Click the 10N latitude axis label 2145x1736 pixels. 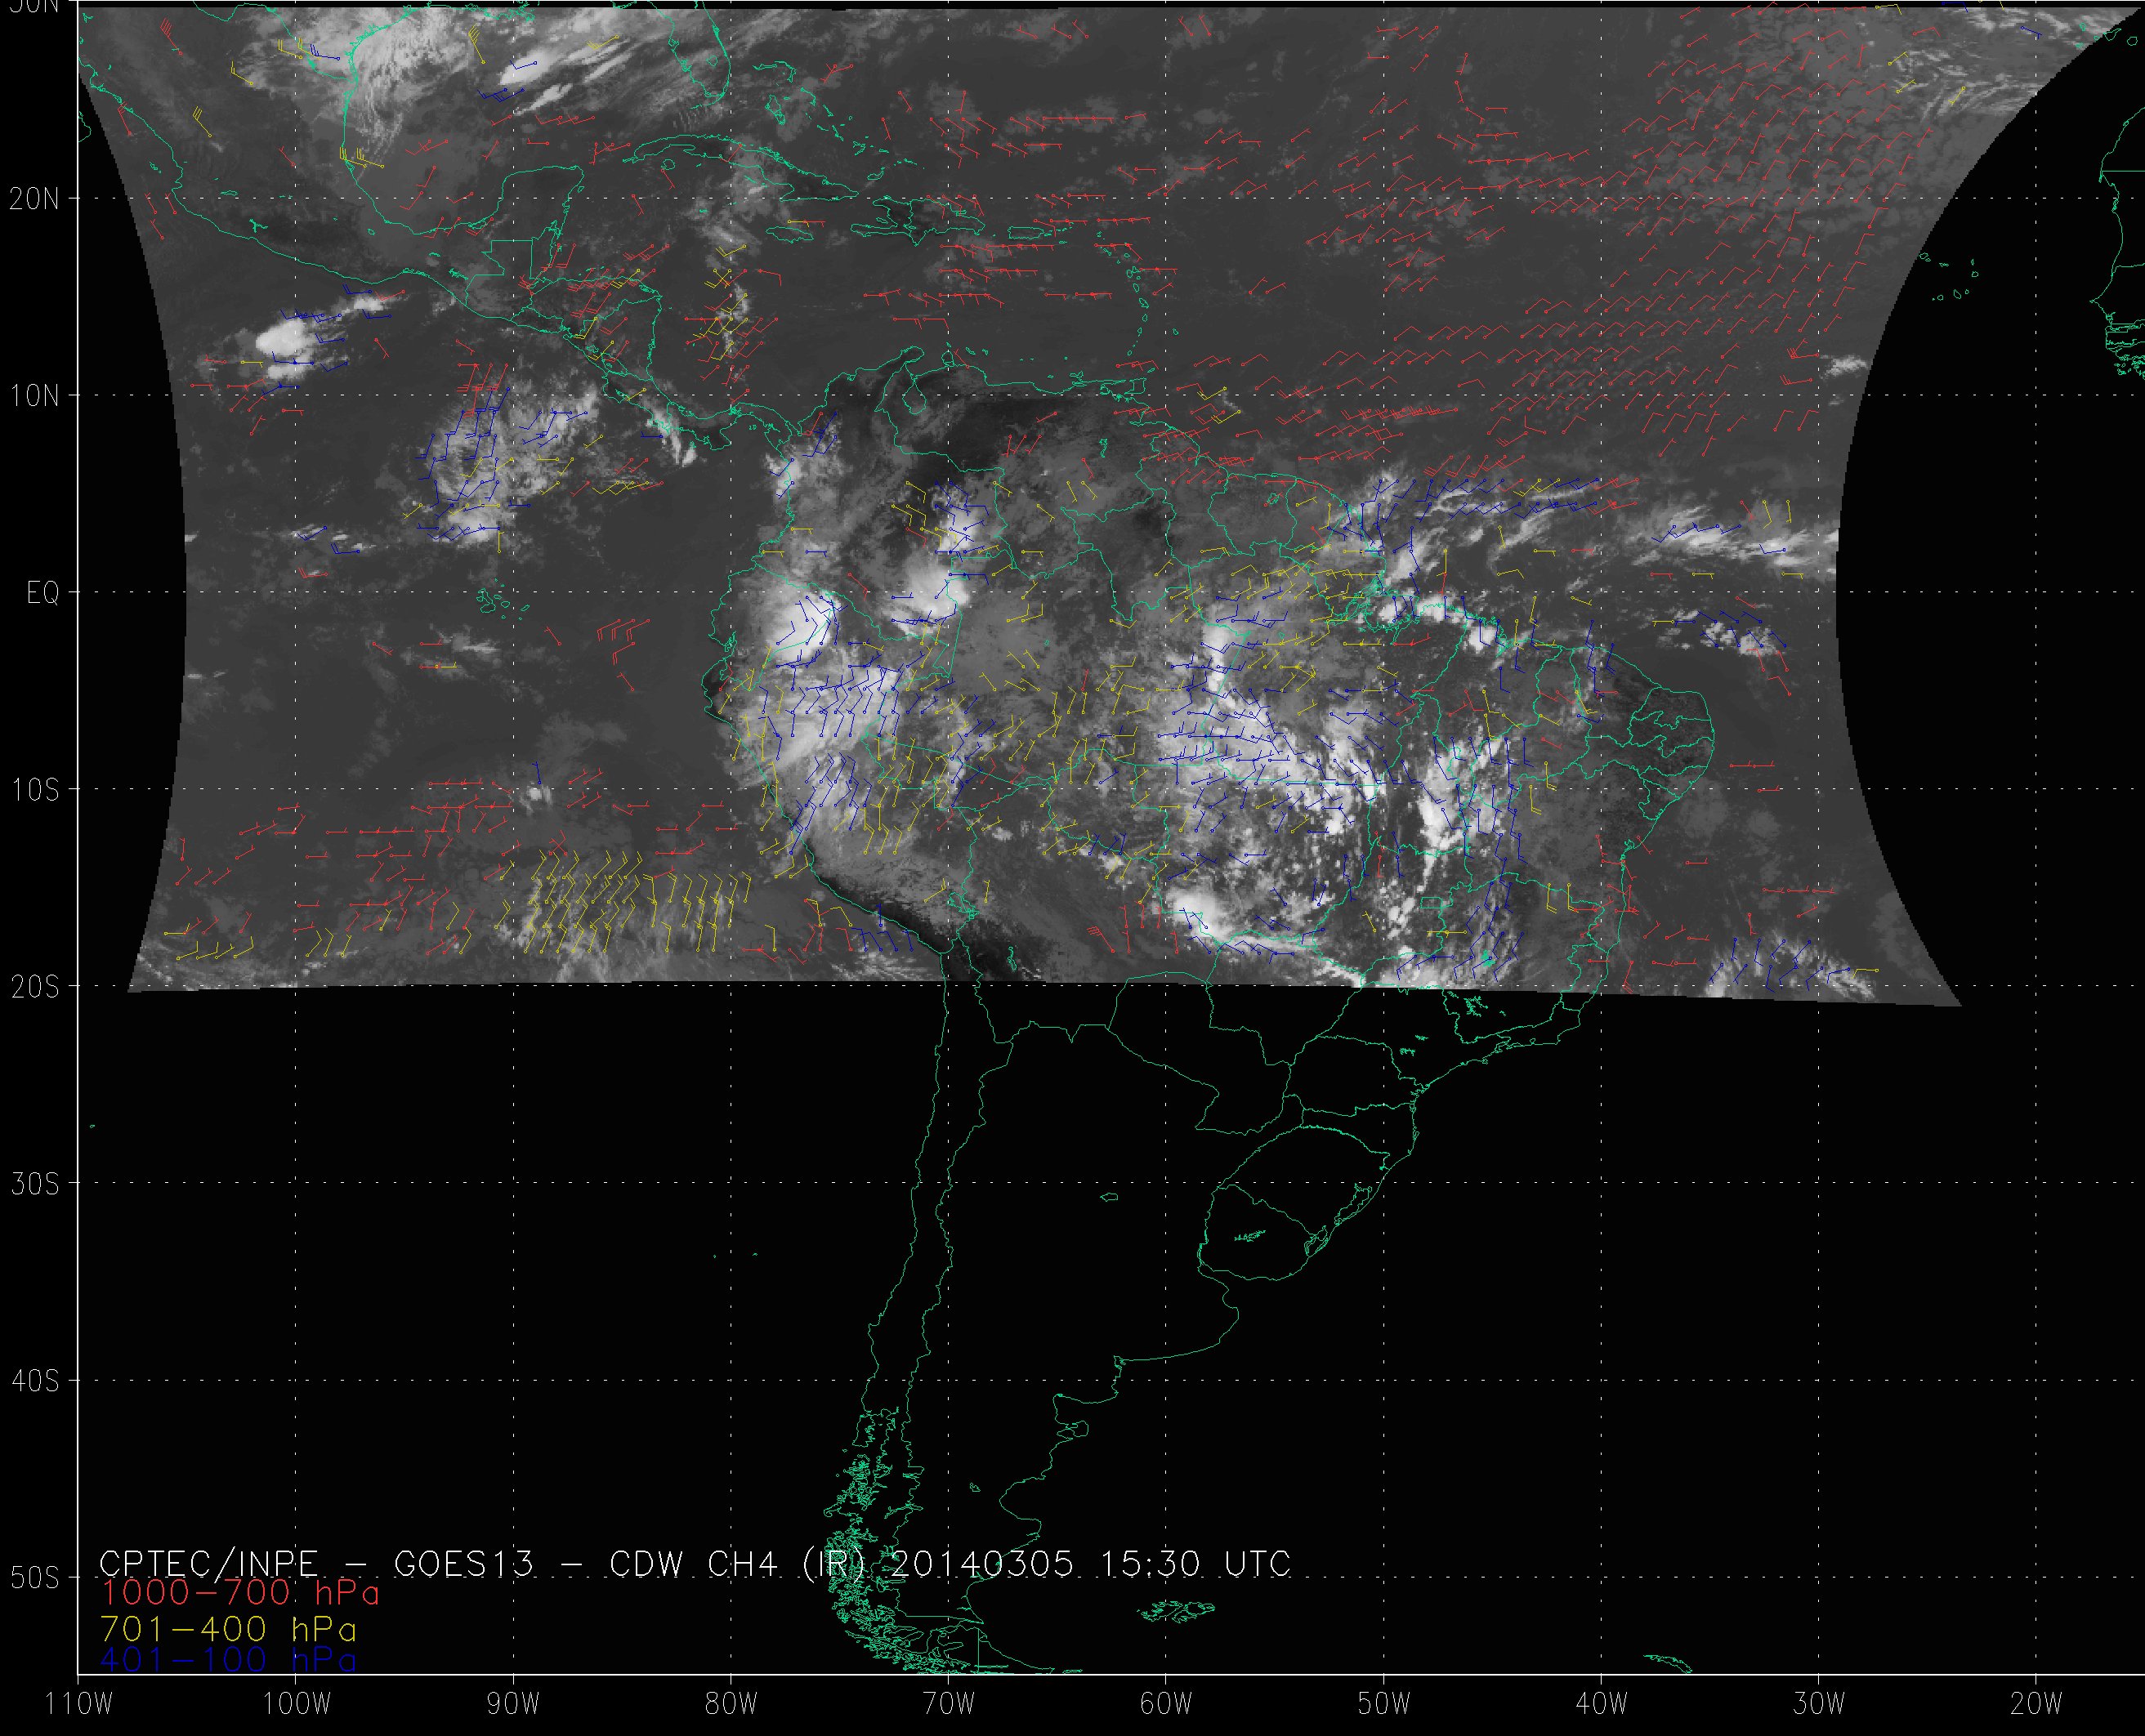click(34, 396)
